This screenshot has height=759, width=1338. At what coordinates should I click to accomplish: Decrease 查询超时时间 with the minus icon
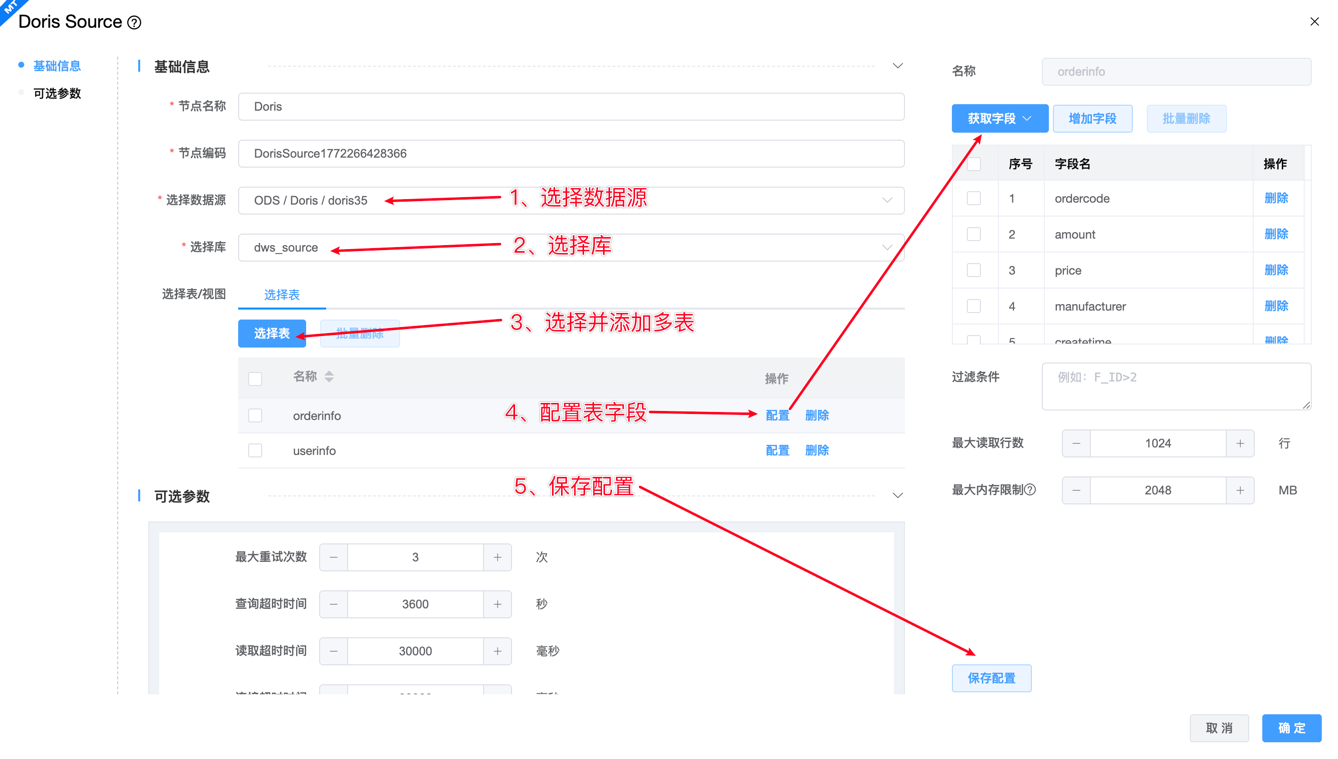coord(334,604)
